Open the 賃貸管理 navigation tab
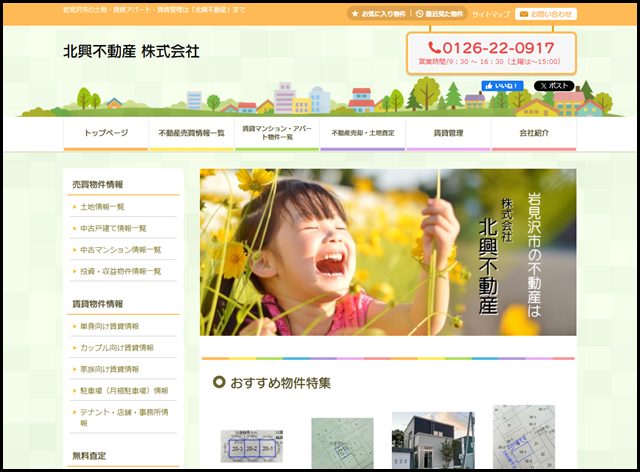 point(449,134)
